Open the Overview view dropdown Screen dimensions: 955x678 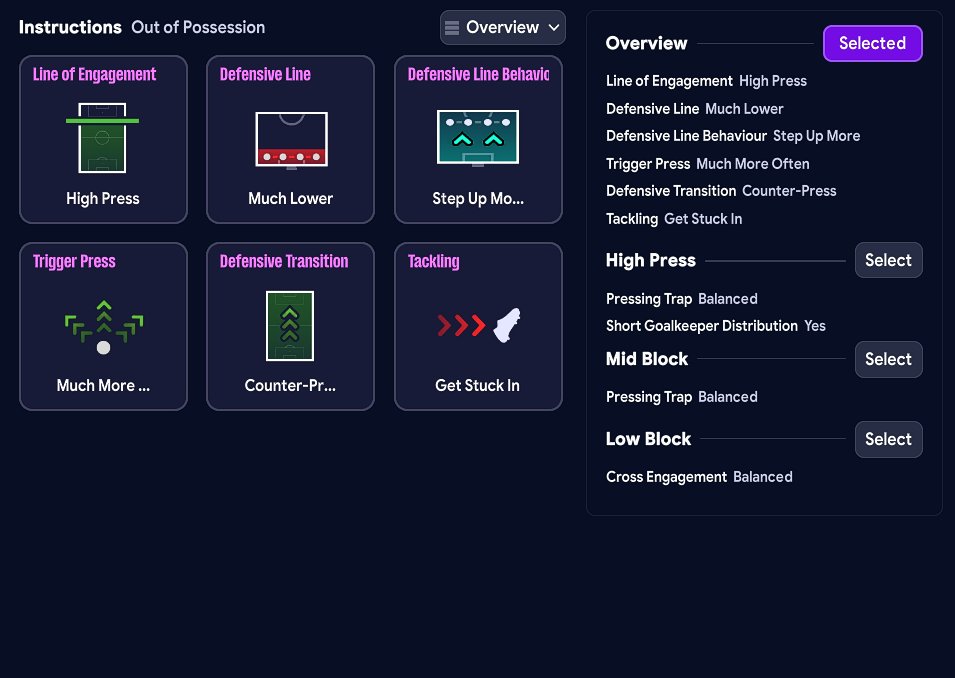[x=503, y=28]
